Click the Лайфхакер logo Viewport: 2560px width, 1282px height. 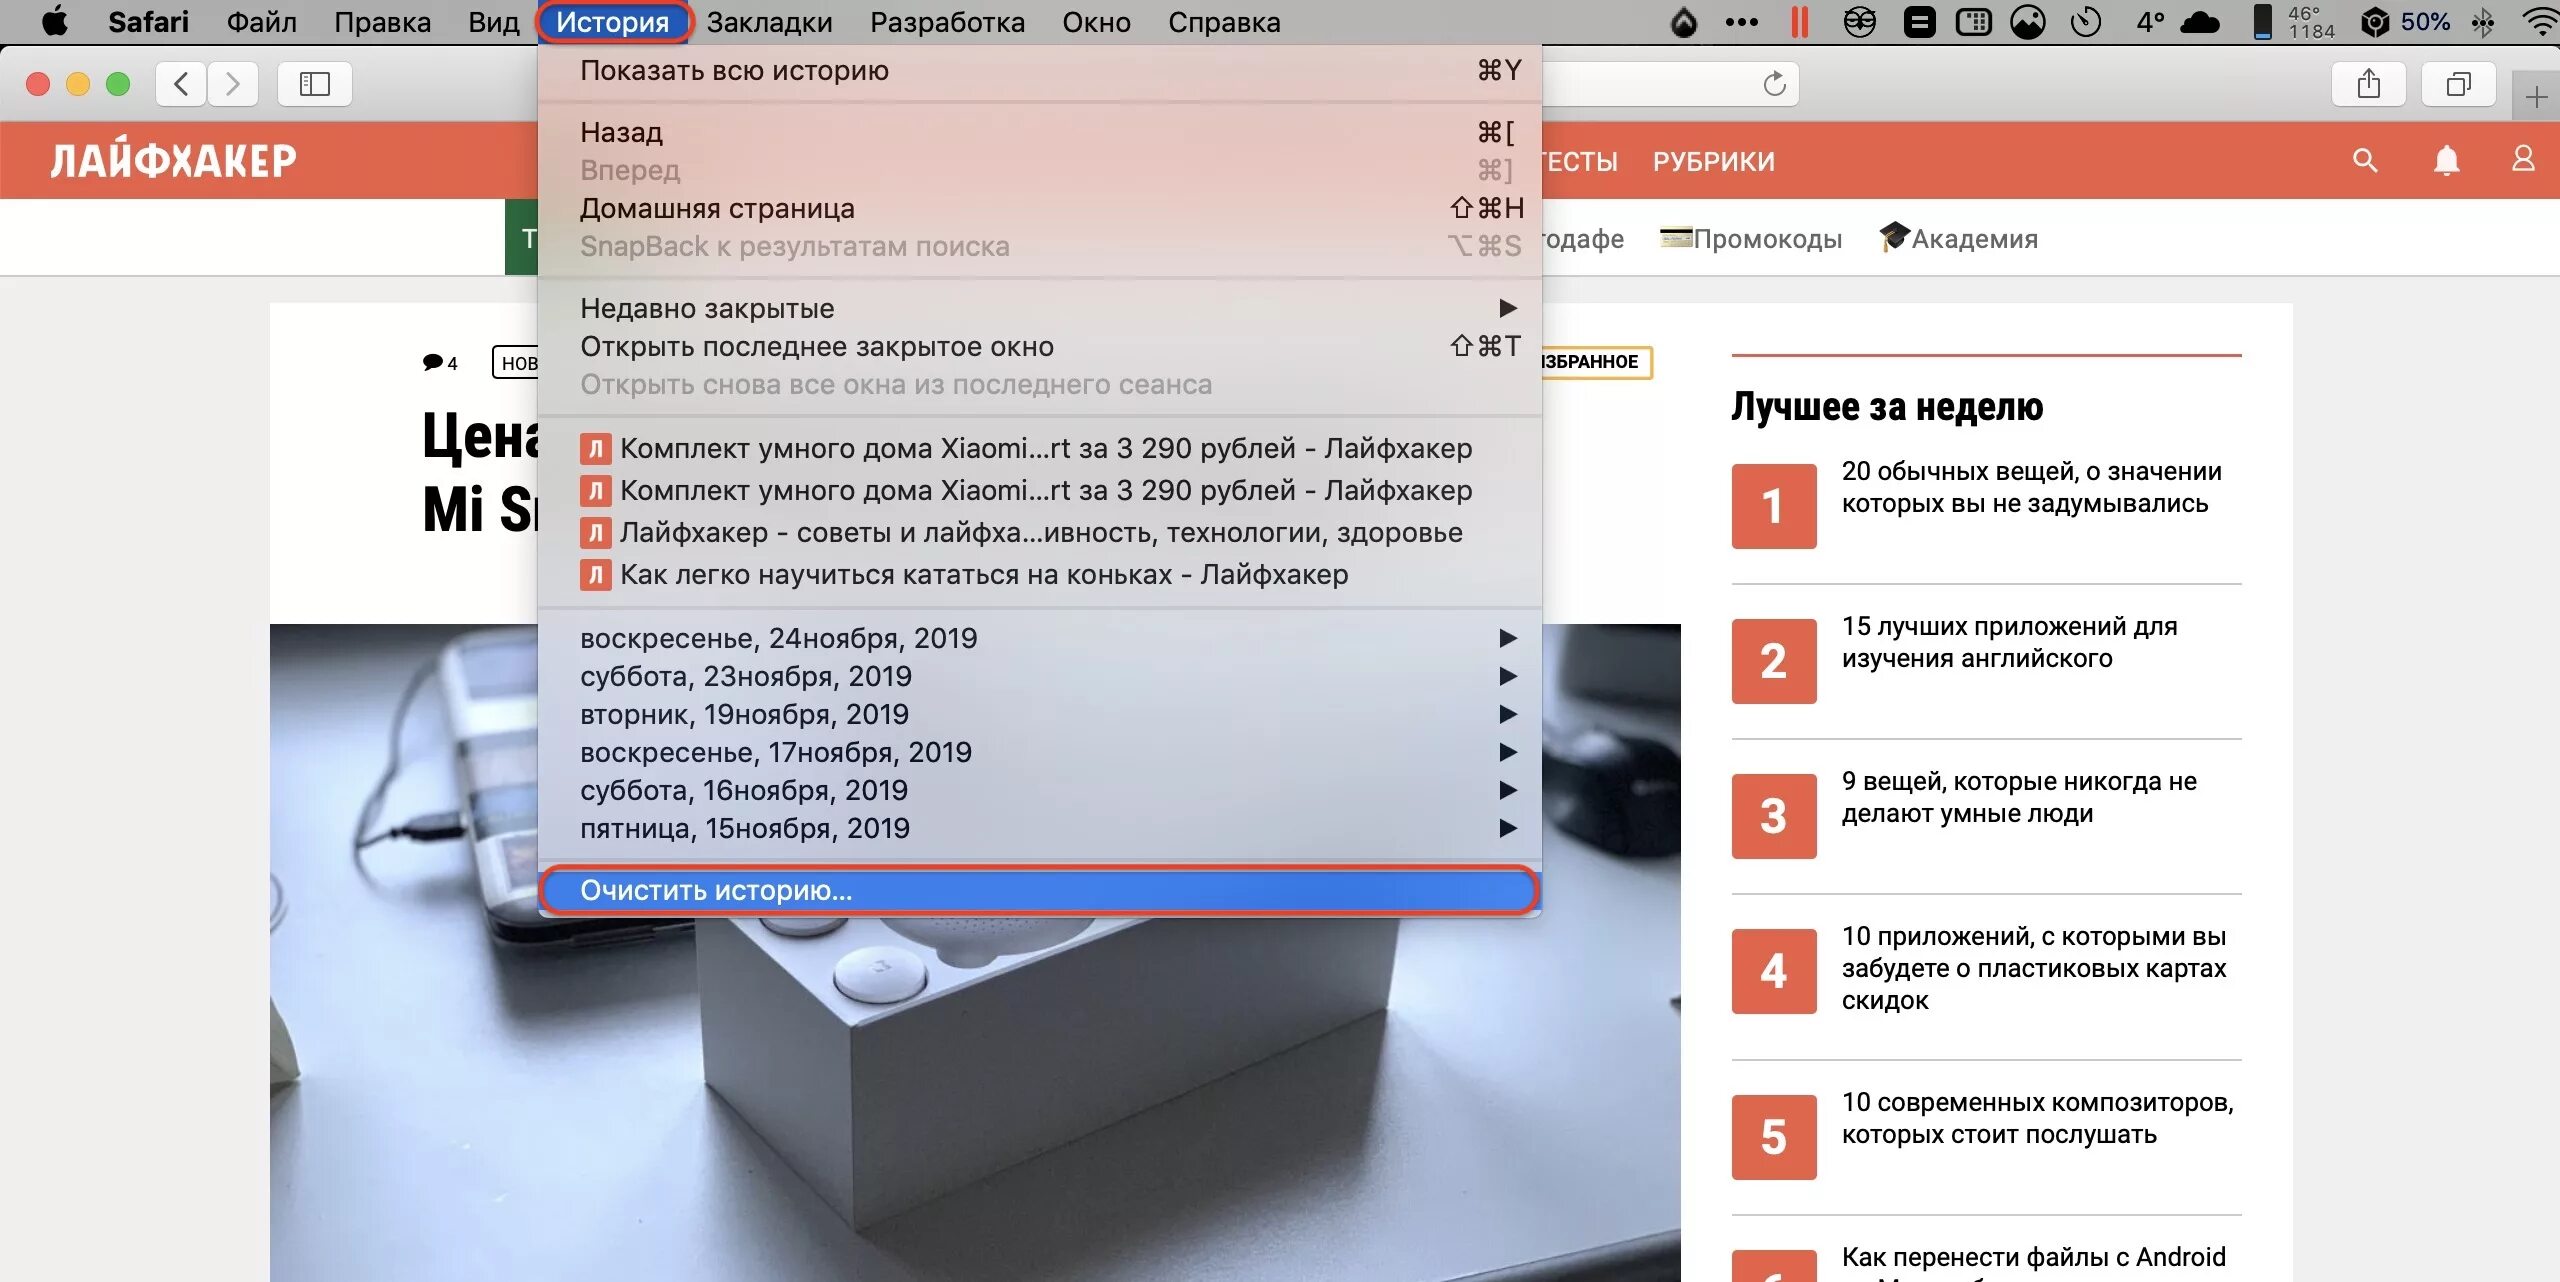click(x=173, y=160)
